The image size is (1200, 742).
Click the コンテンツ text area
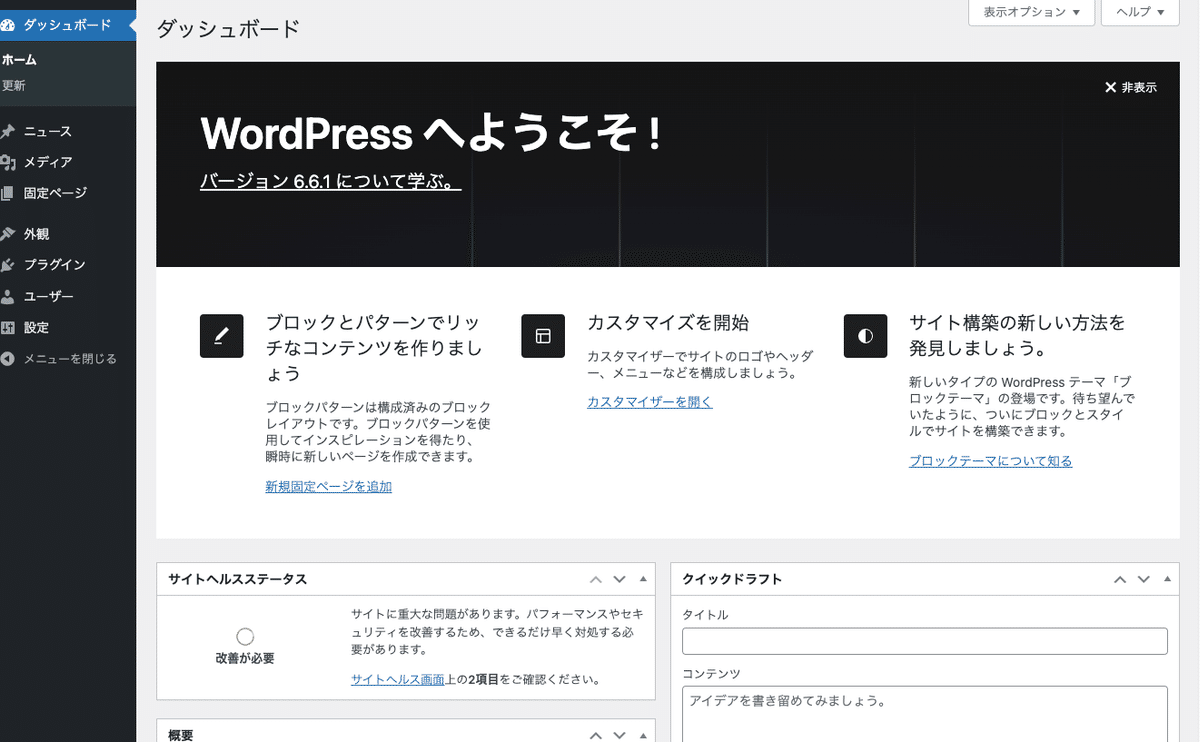[925, 714]
